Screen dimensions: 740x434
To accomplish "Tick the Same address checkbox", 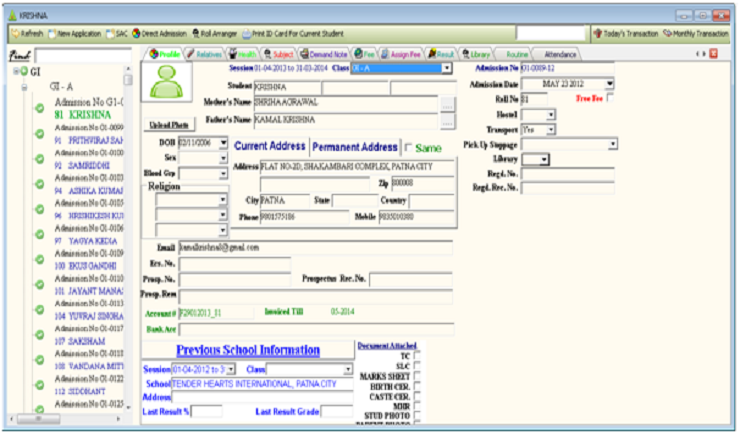I will [x=407, y=148].
